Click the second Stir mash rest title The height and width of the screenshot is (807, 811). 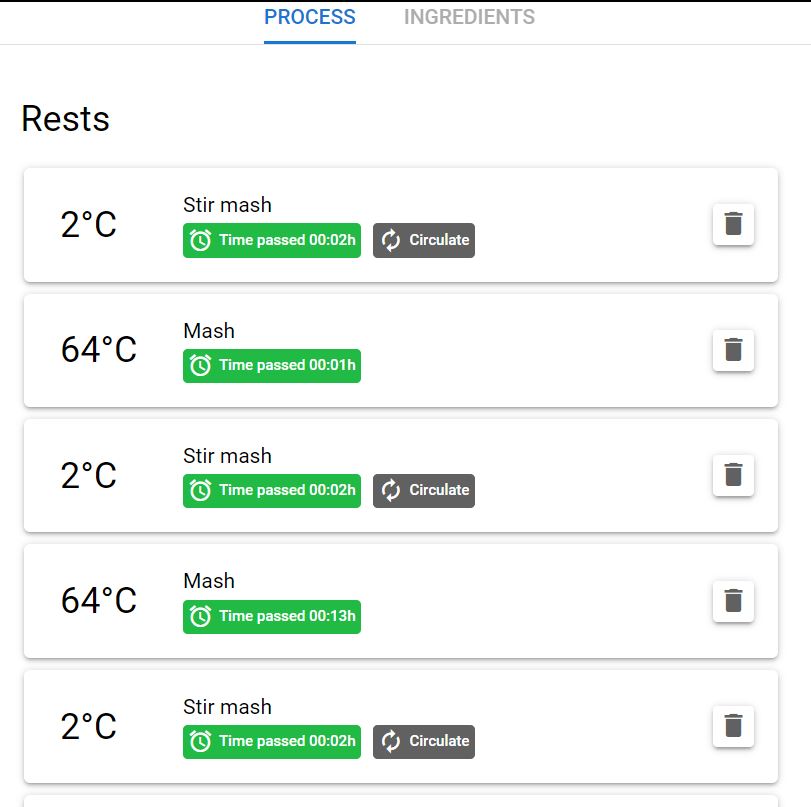point(227,456)
